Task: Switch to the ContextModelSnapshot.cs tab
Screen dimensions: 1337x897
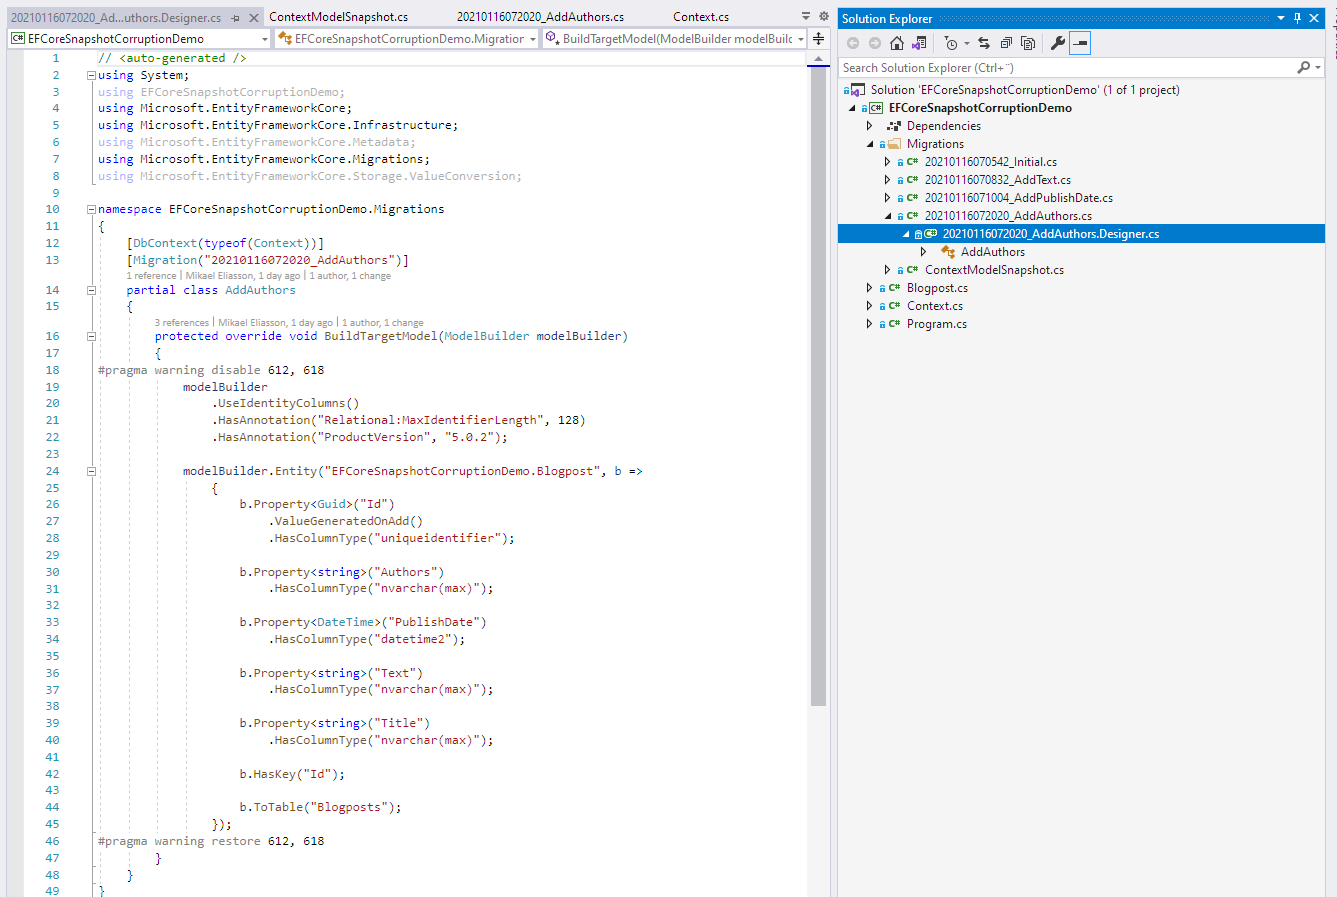Action: point(338,17)
